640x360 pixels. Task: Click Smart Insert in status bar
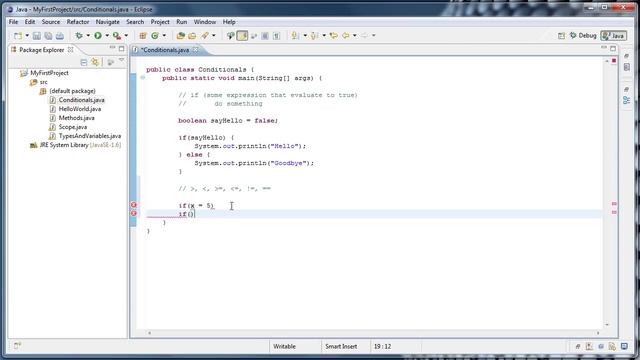[x=341, y=347]
